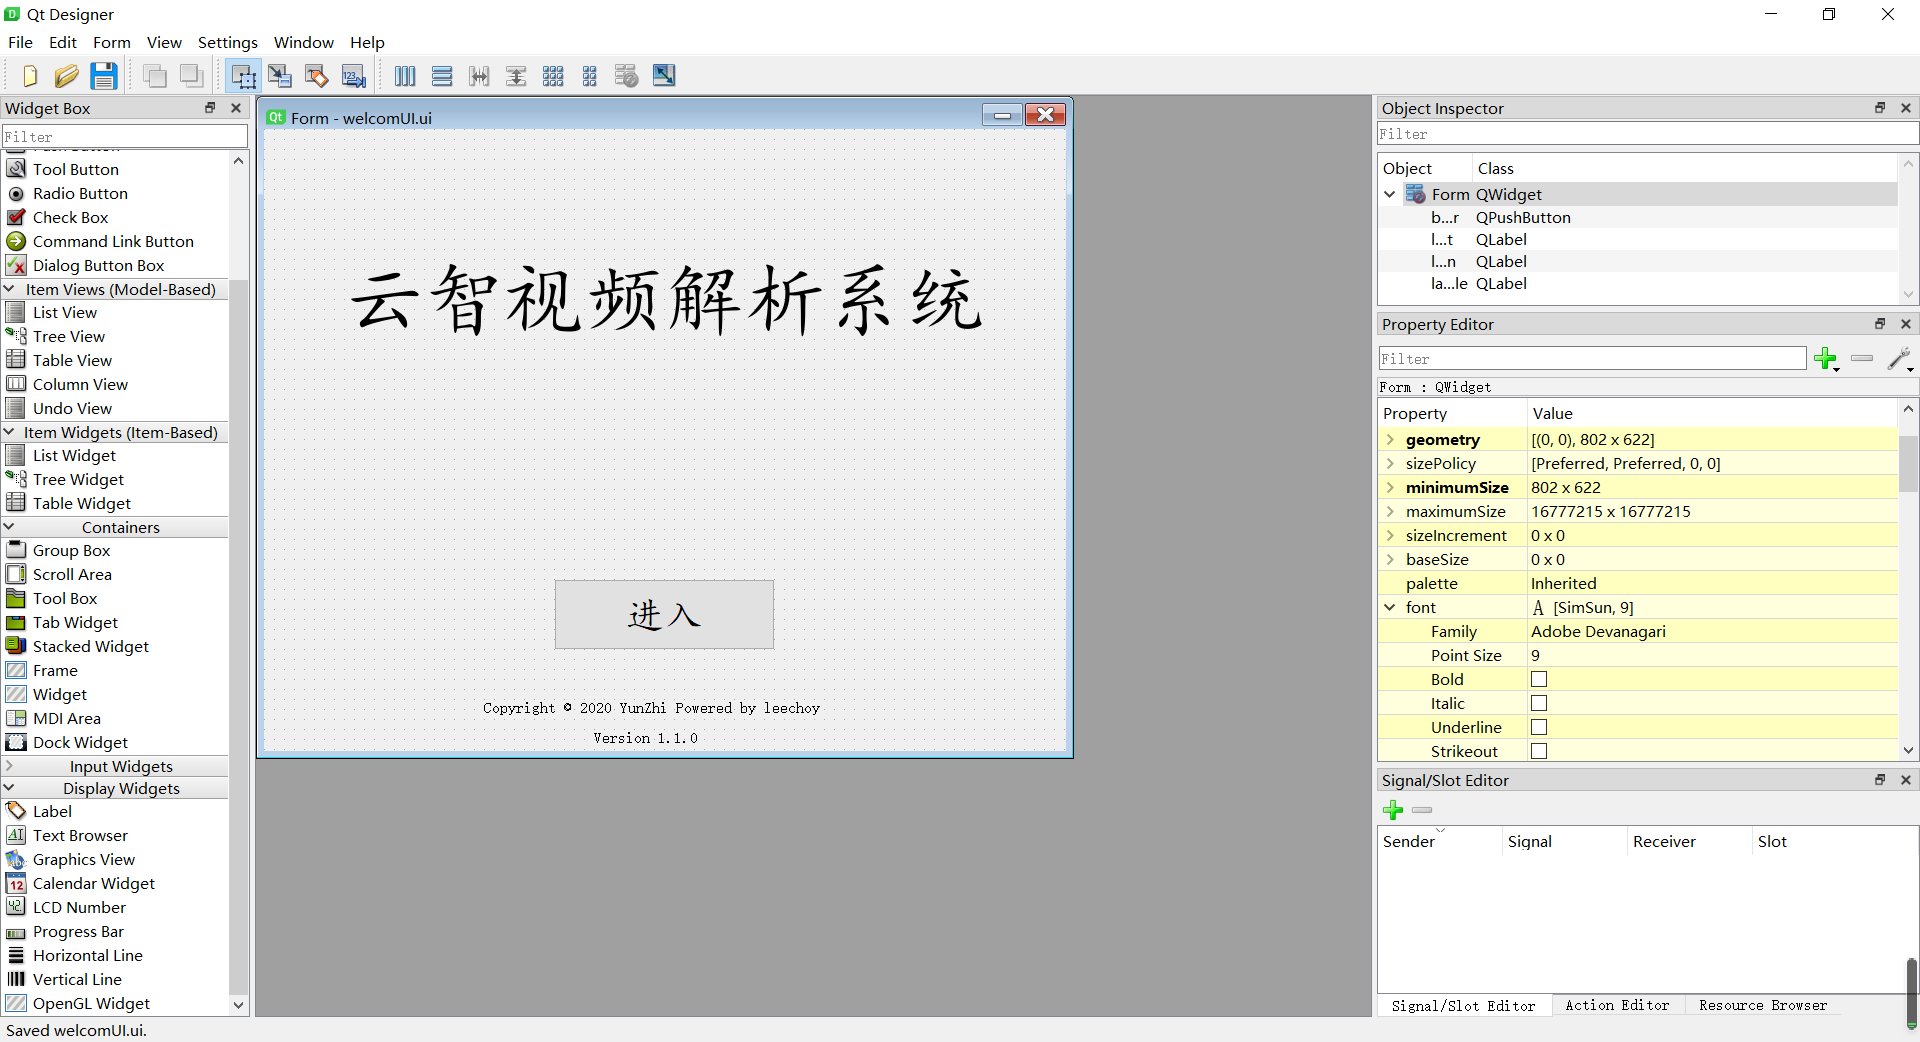
Task: Select QPushButton in Object Inspector
Action: coord(1523,218)
